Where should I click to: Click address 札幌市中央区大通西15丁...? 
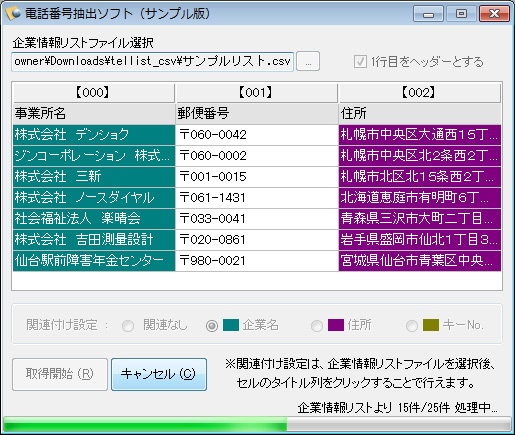[x=420, y=135]
